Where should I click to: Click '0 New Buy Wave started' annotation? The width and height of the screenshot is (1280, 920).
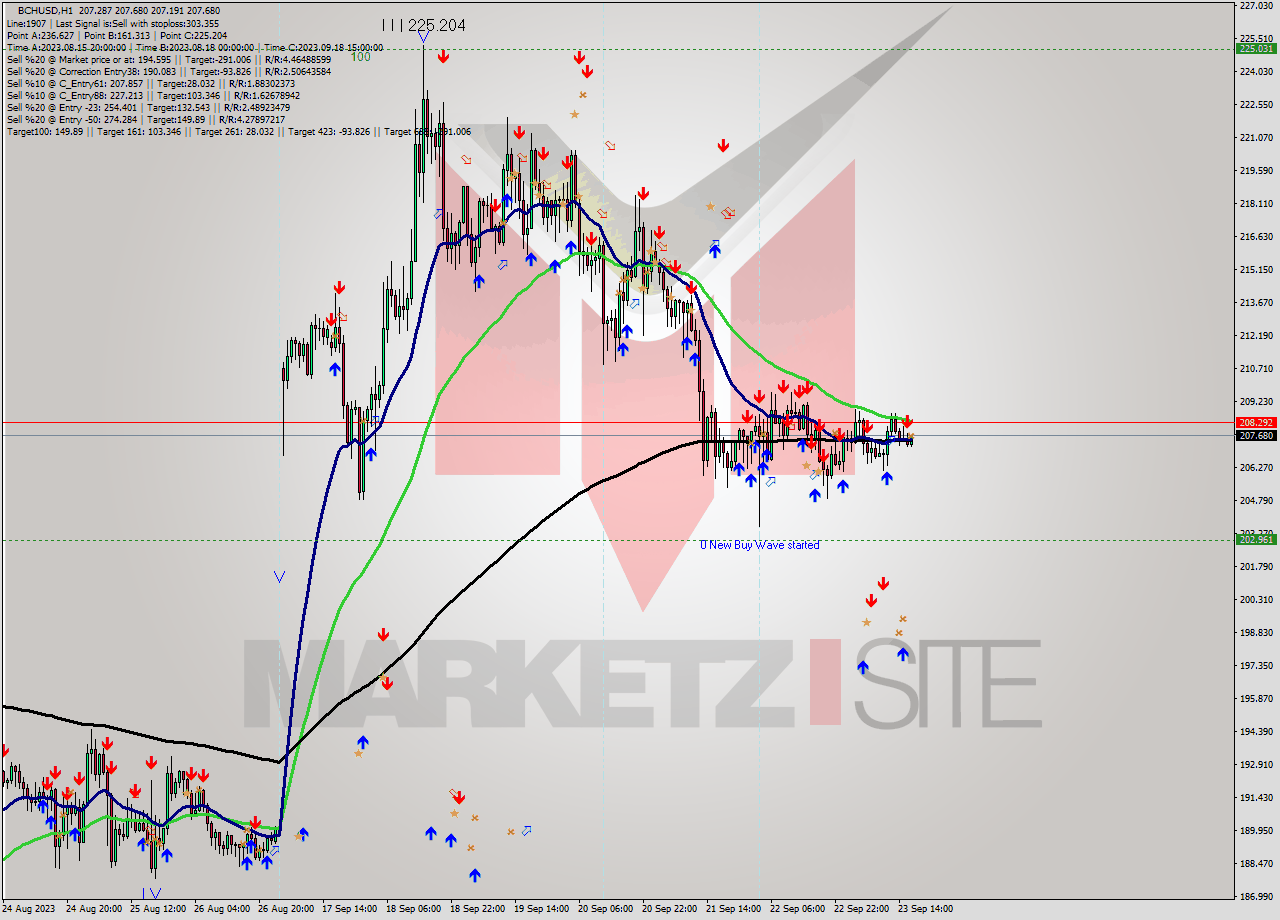[x=759, y=545]
